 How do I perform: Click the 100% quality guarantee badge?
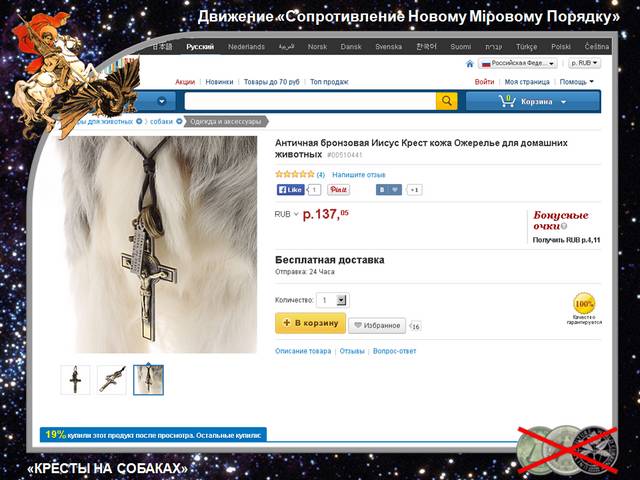click(x=584, y=304)
